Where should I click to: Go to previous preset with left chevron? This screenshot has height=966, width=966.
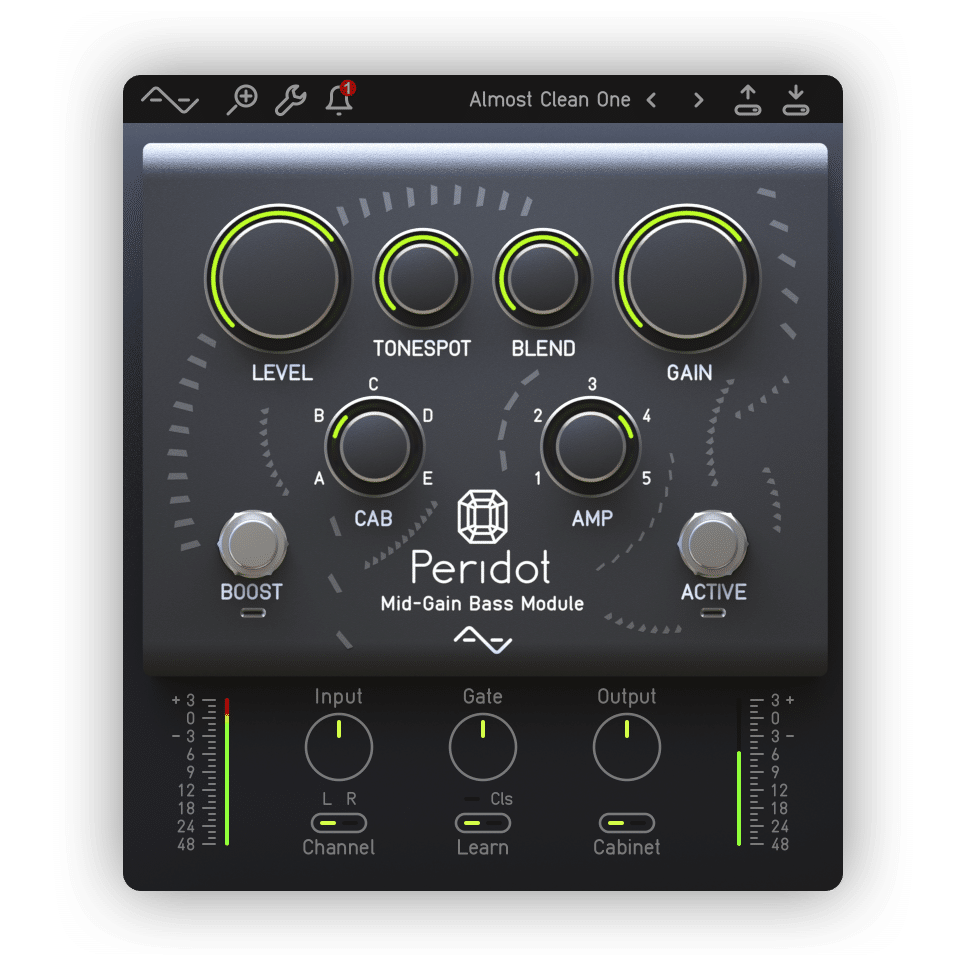click(x=651, y=100)
